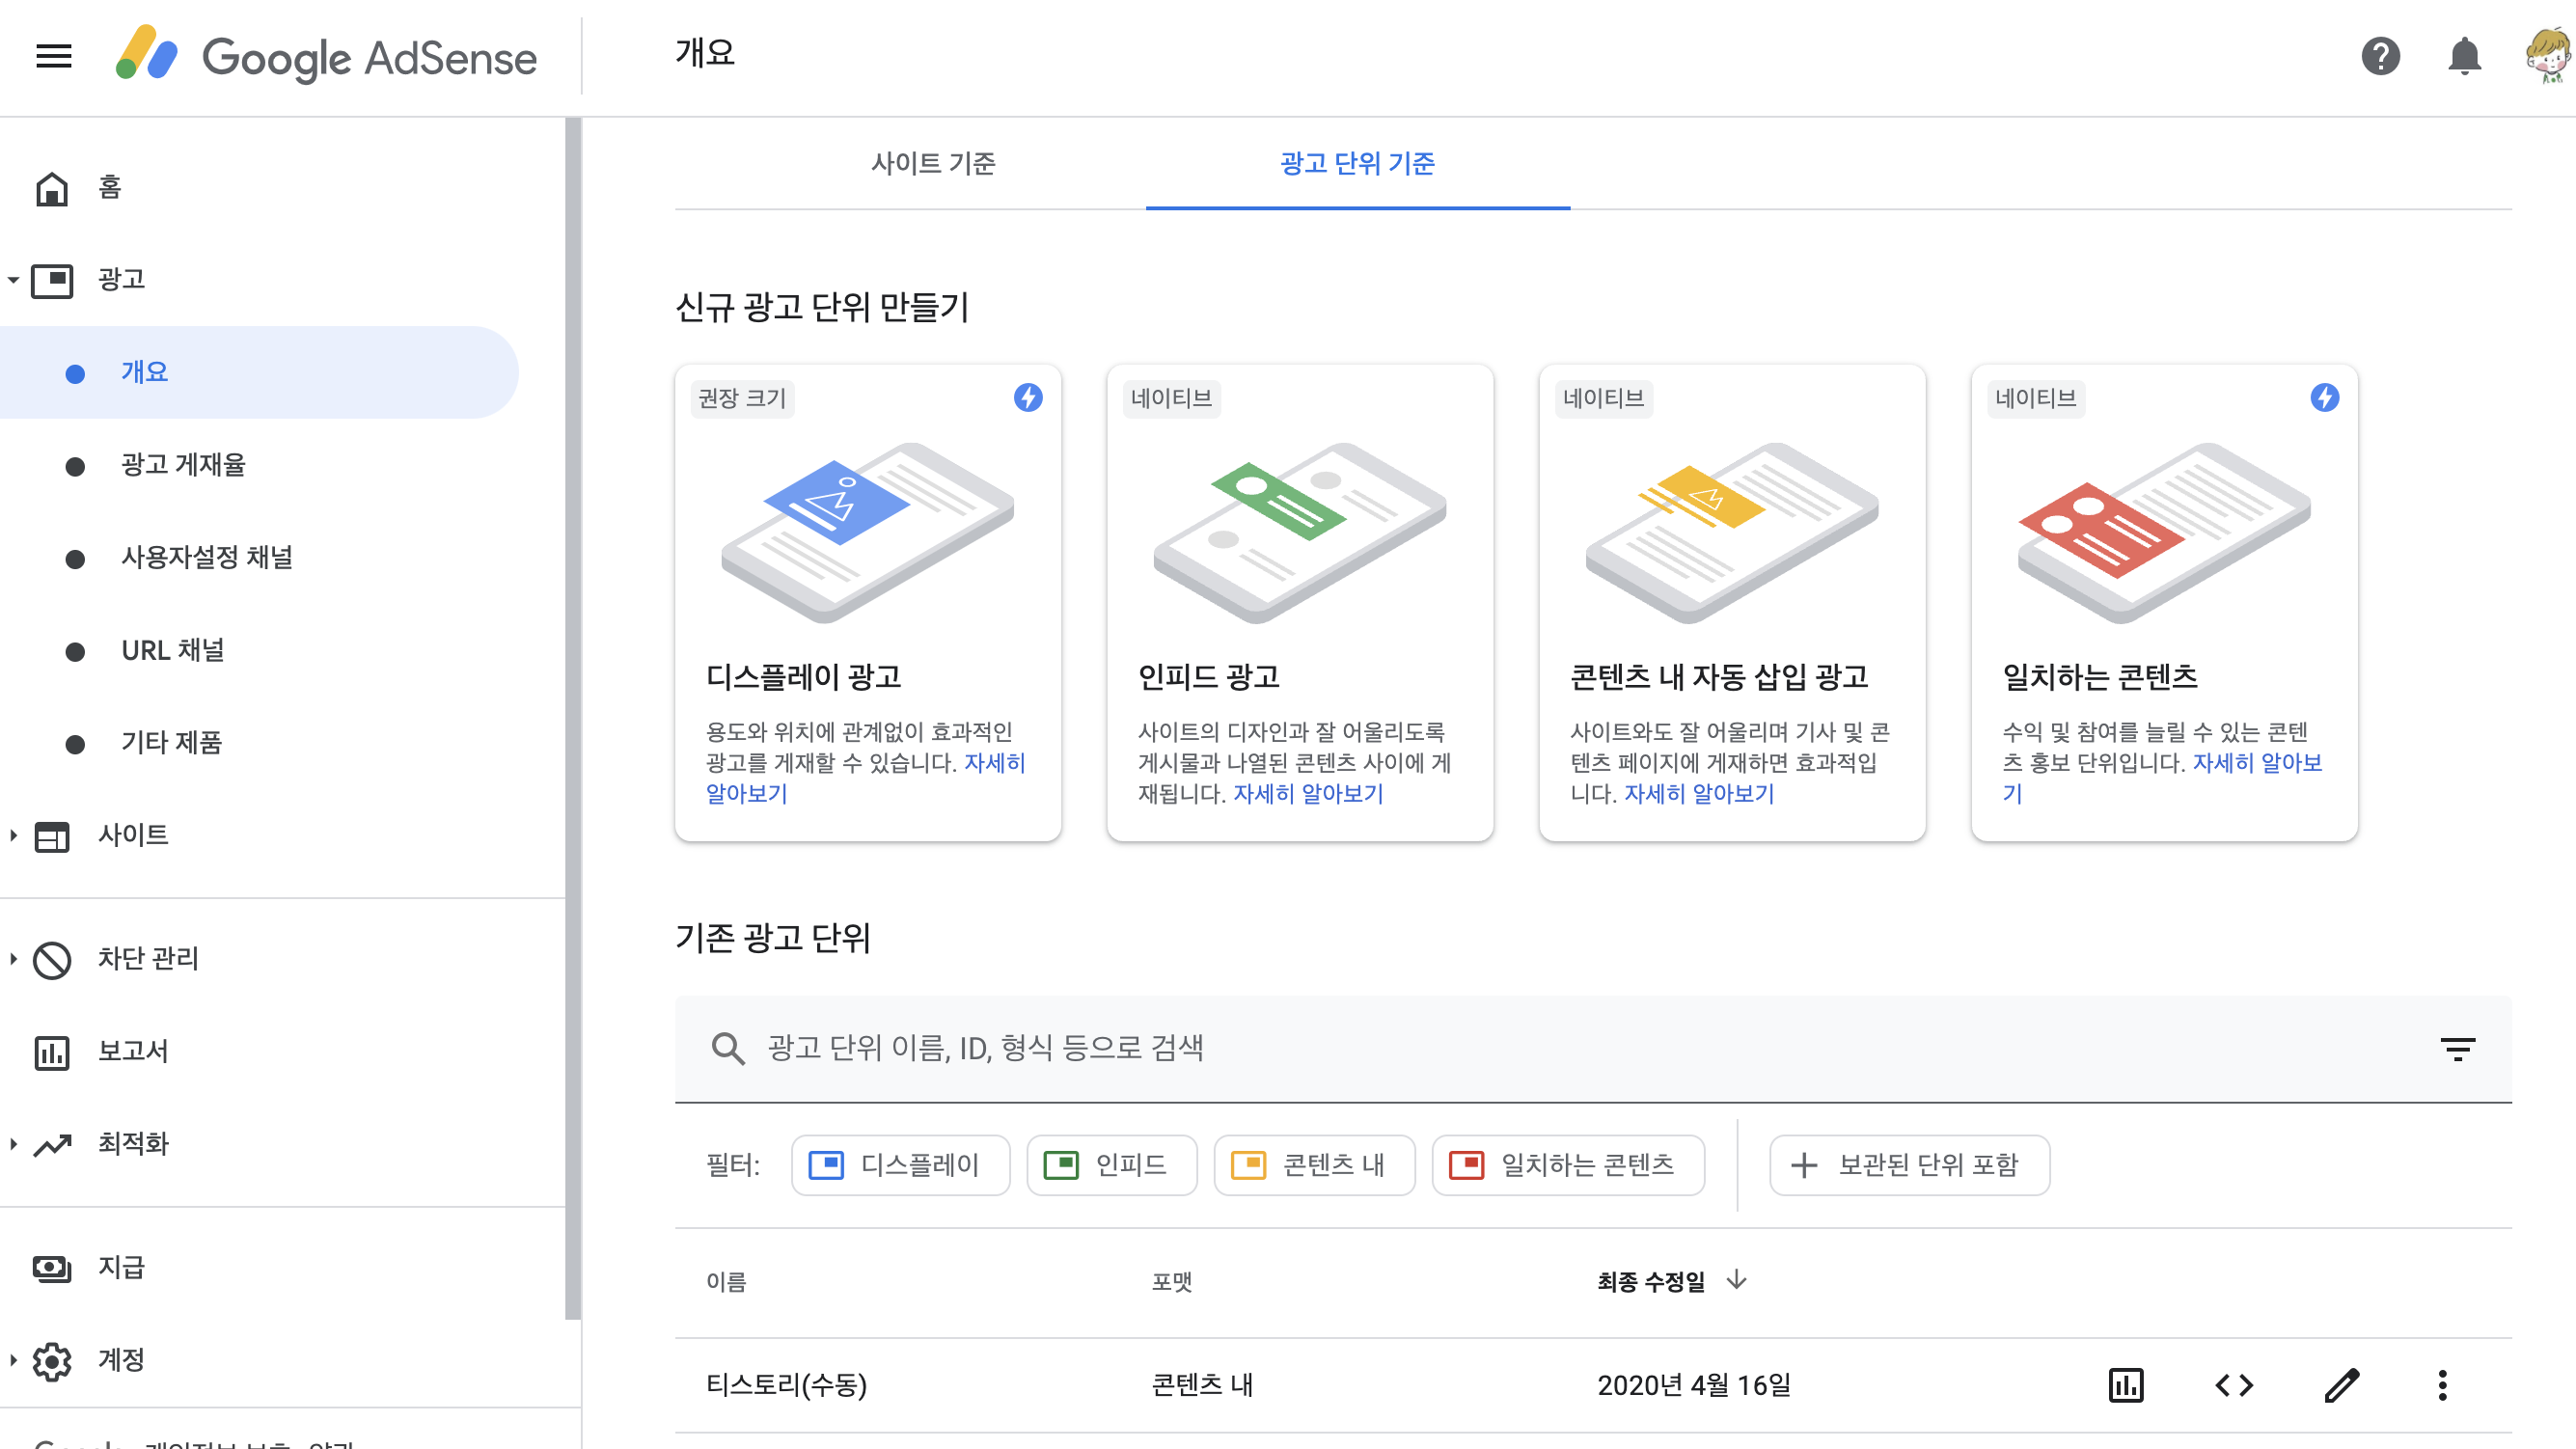
Task: Switch to the 사이트 기준 tab
Action: pos(933,163)
